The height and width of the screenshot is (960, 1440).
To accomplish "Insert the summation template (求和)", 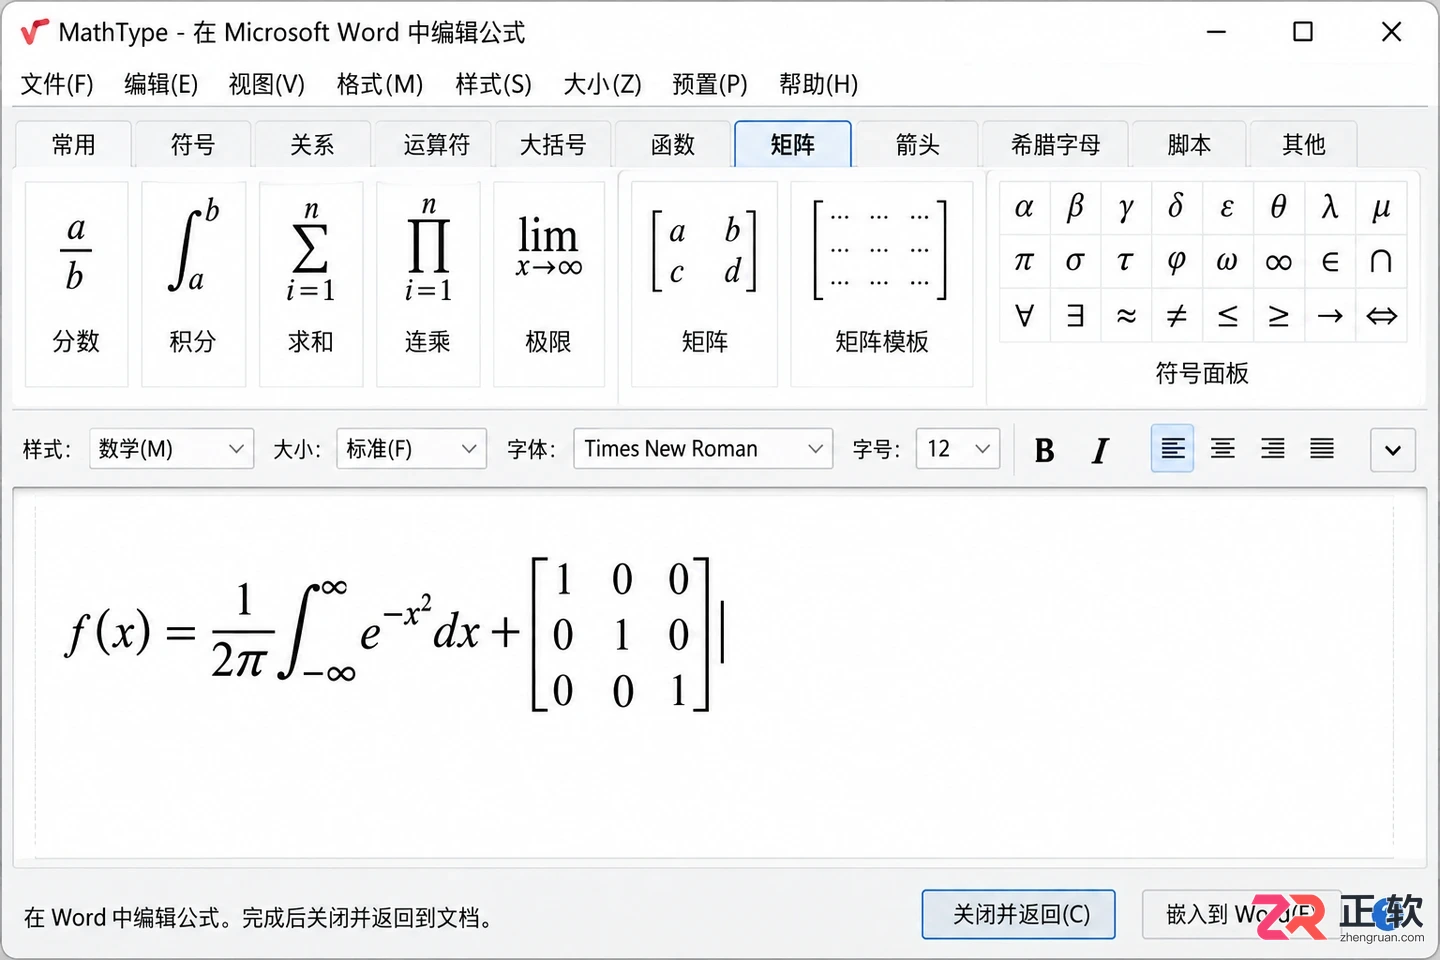I will 311,284.
